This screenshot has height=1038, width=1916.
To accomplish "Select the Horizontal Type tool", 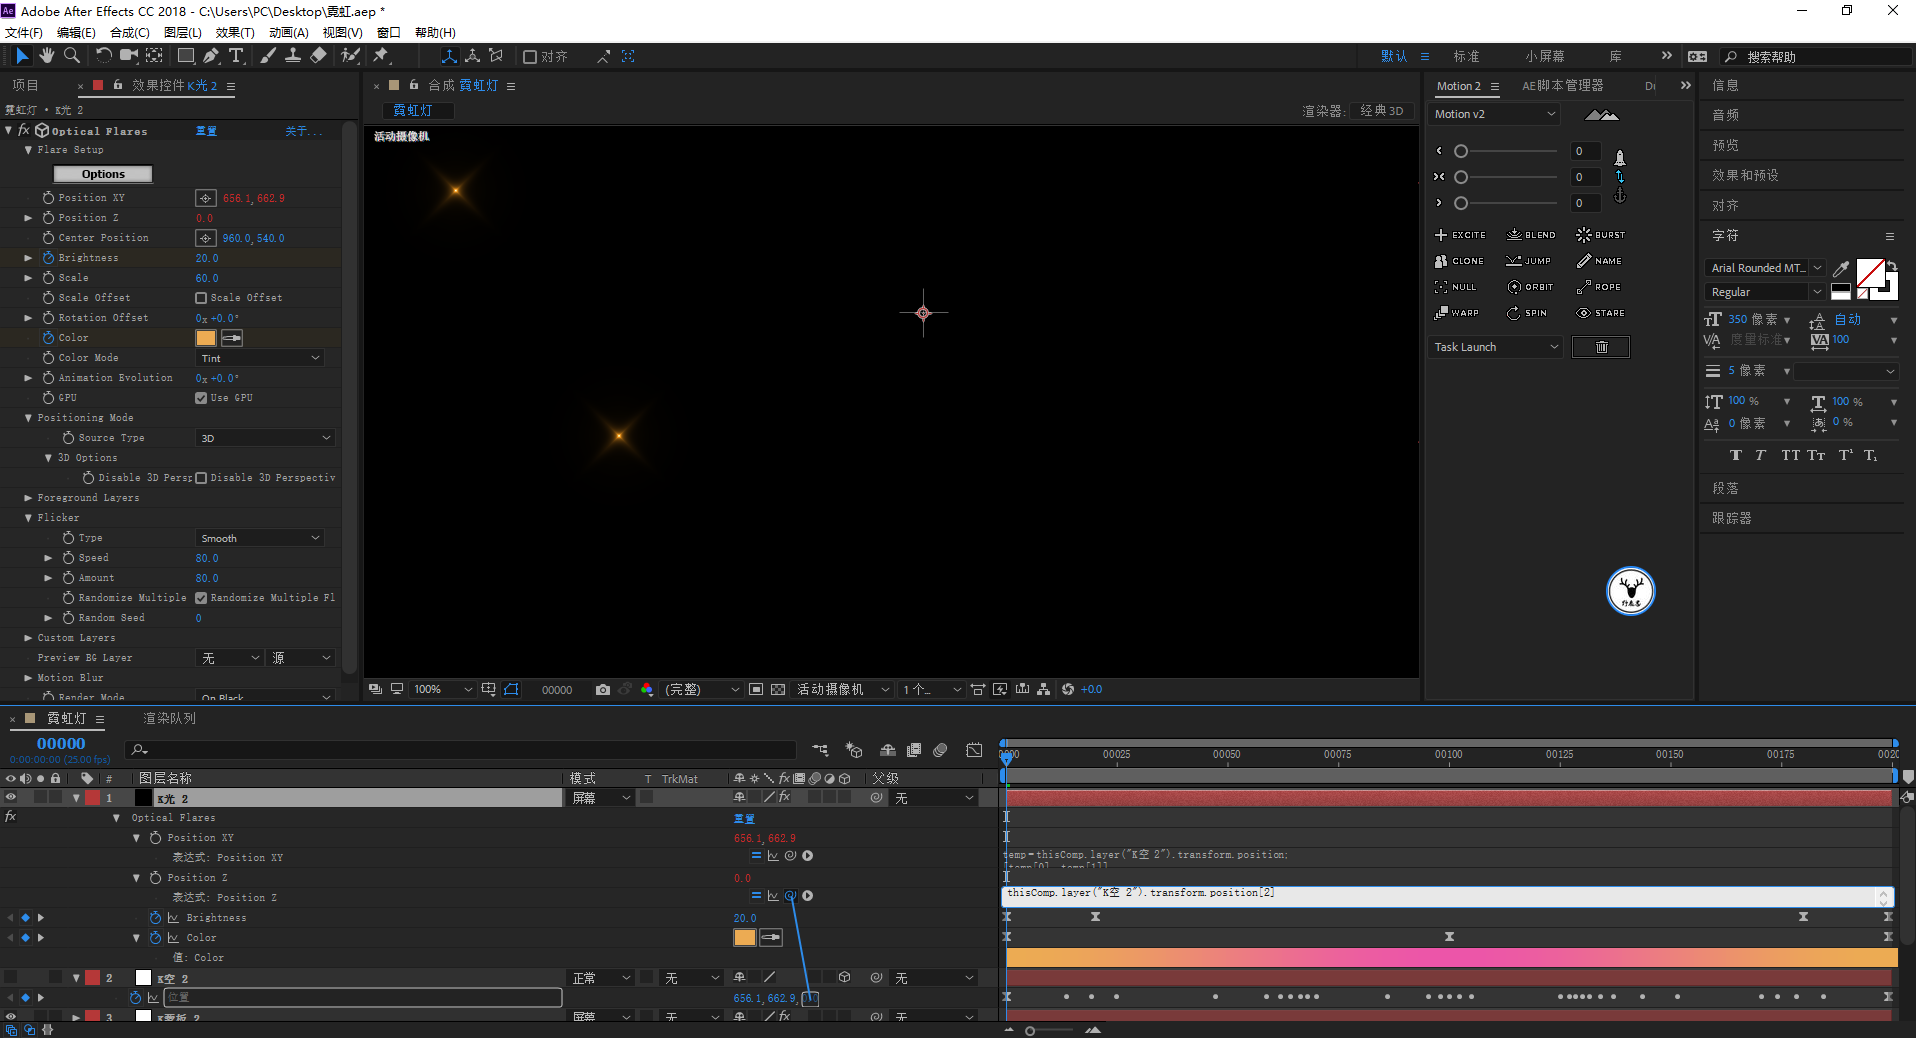I will click(x=236, y=56).
